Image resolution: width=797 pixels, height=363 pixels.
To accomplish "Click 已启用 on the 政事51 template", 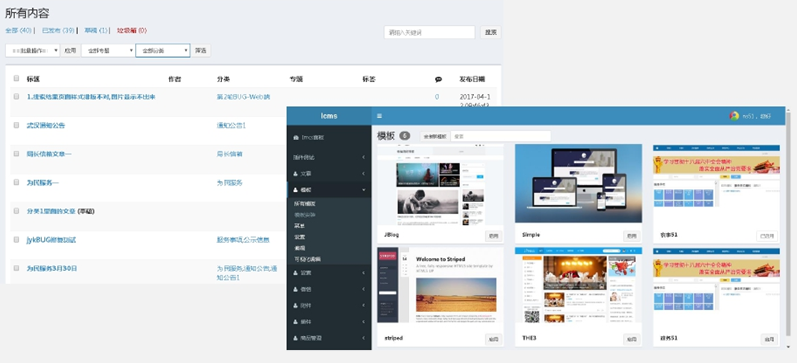I will (x=767, y=236).
